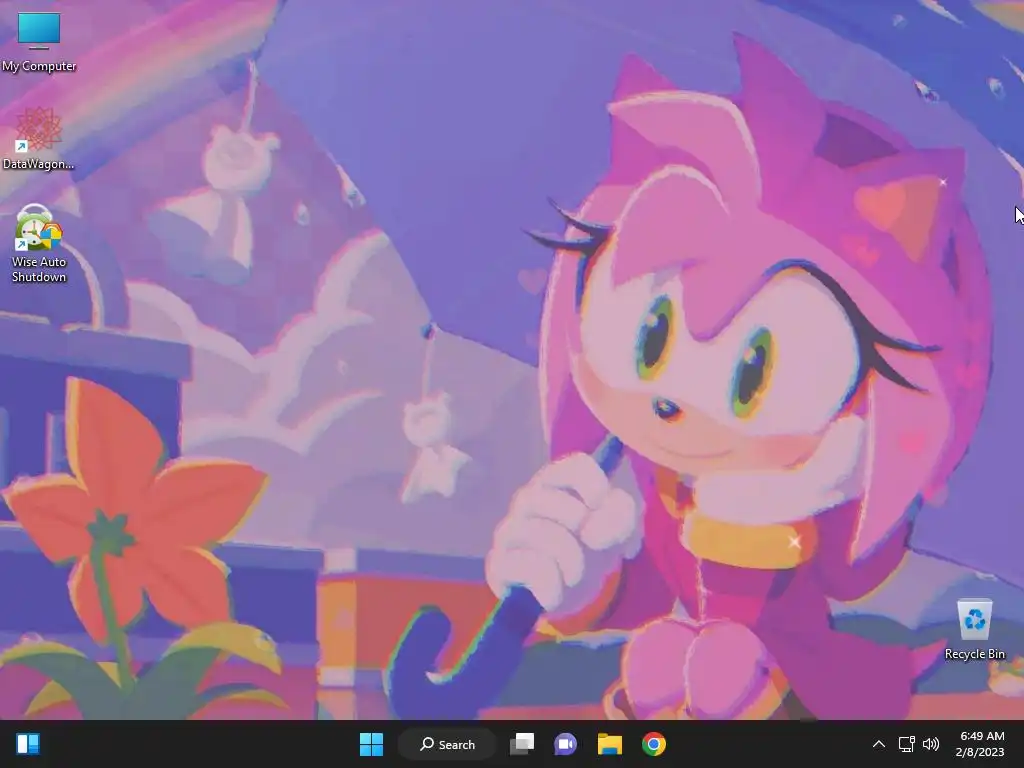Launch the Chat app from taskbar

coord(566,744)
